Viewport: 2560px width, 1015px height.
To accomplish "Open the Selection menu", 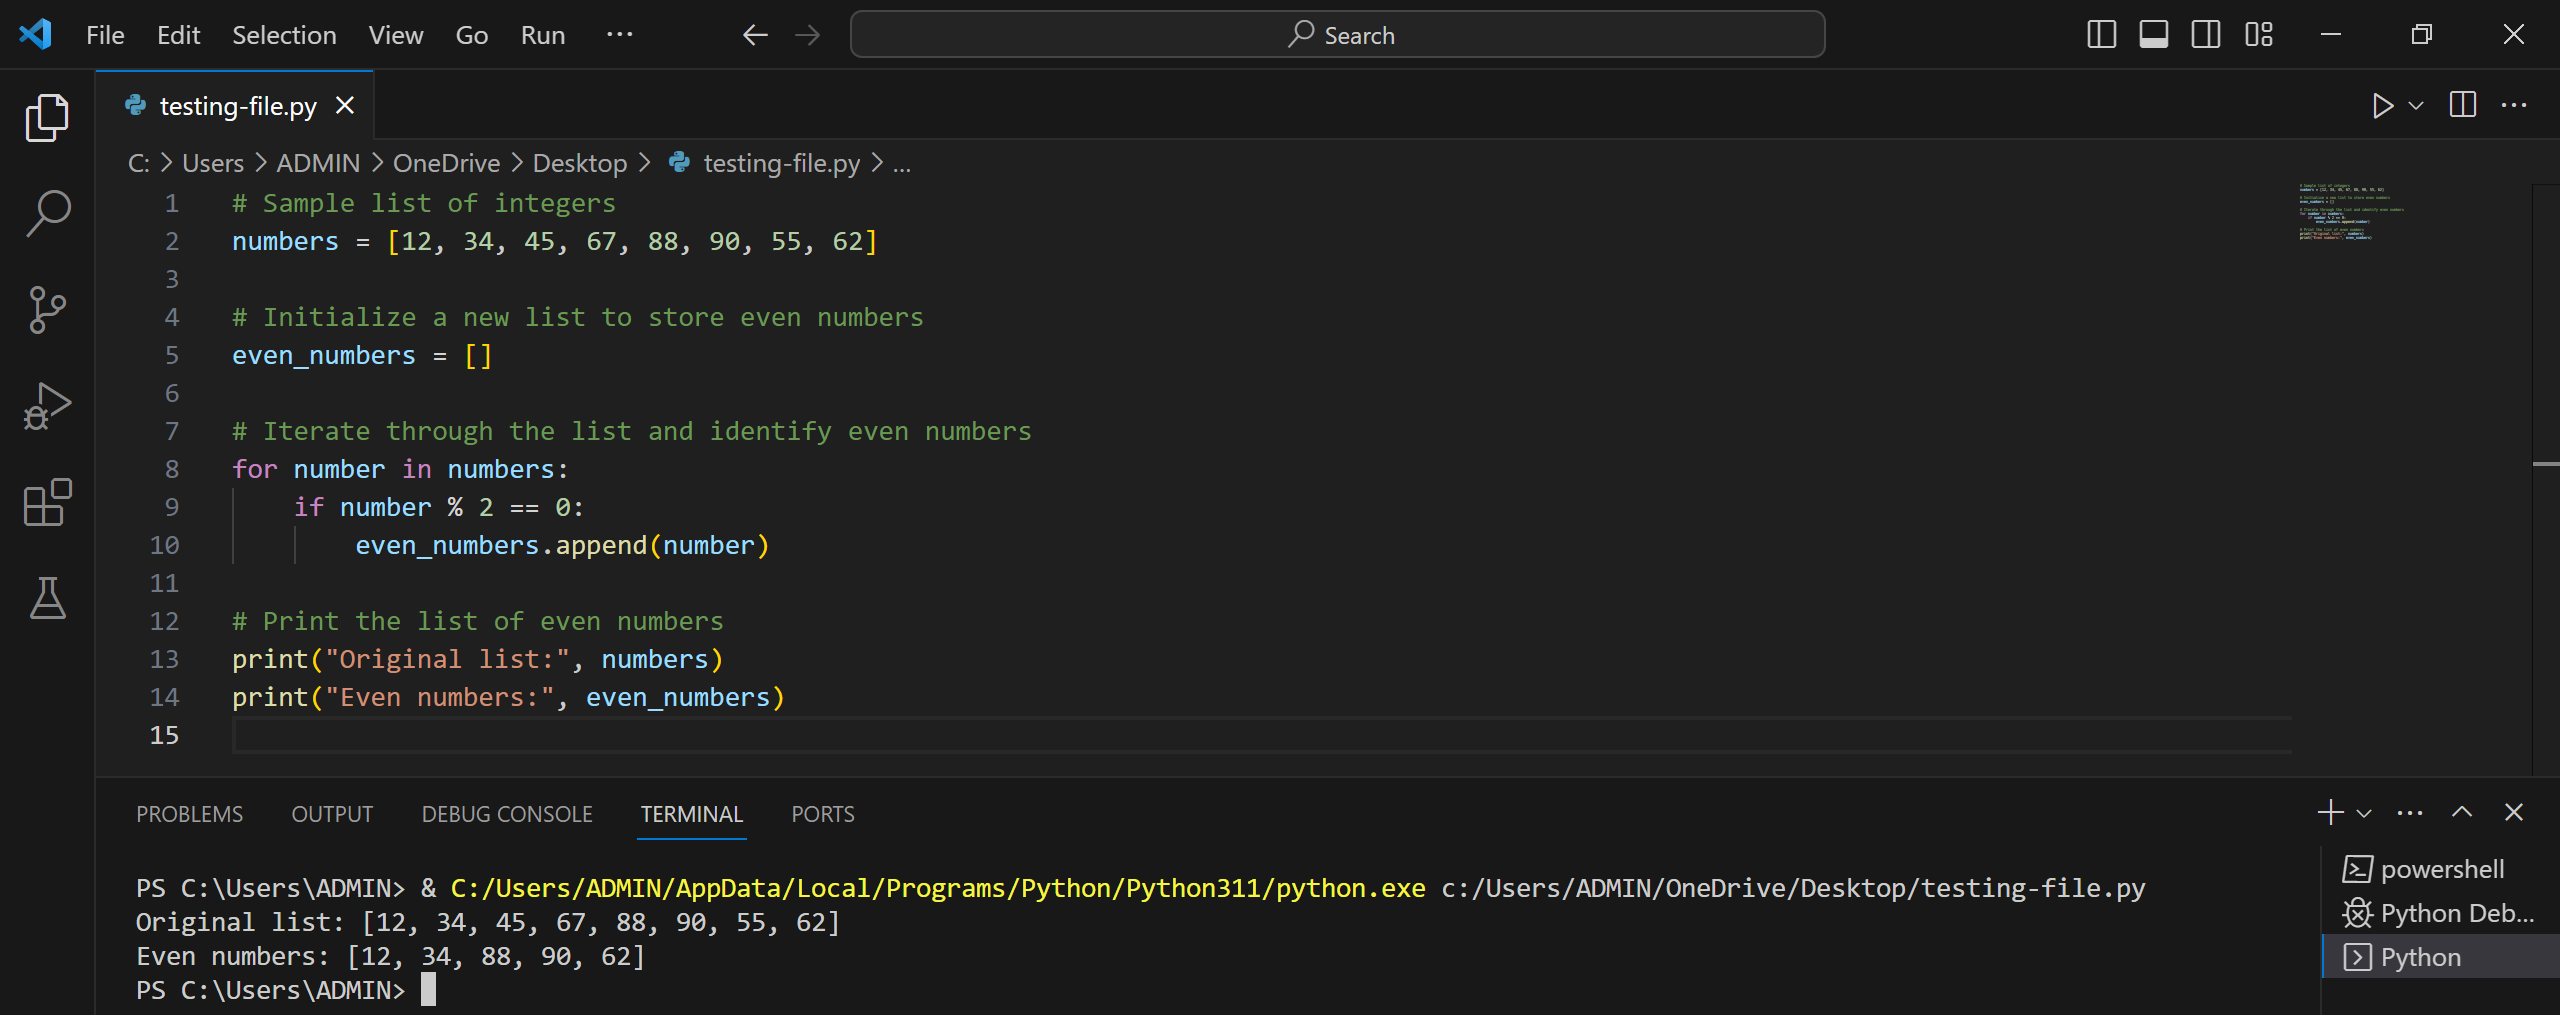I will click(284, 35).
